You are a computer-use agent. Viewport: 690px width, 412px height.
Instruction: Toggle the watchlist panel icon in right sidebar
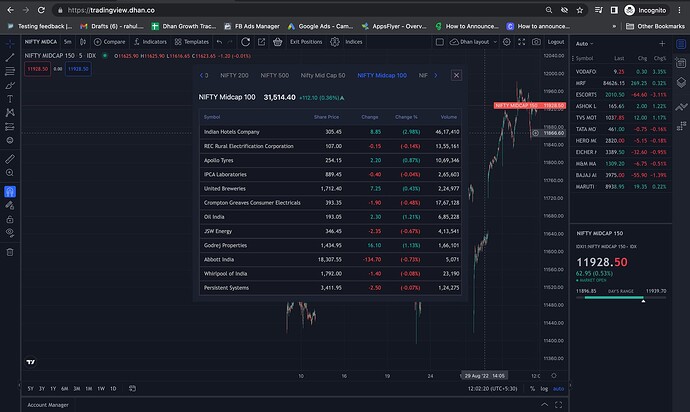(681, 44)
